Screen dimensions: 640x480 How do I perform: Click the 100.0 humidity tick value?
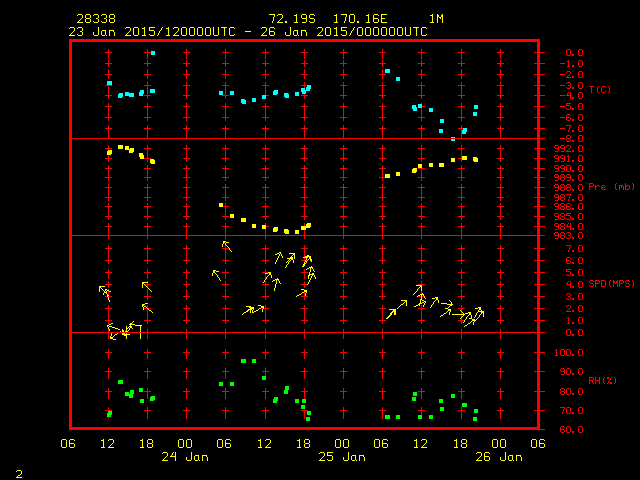569,353
